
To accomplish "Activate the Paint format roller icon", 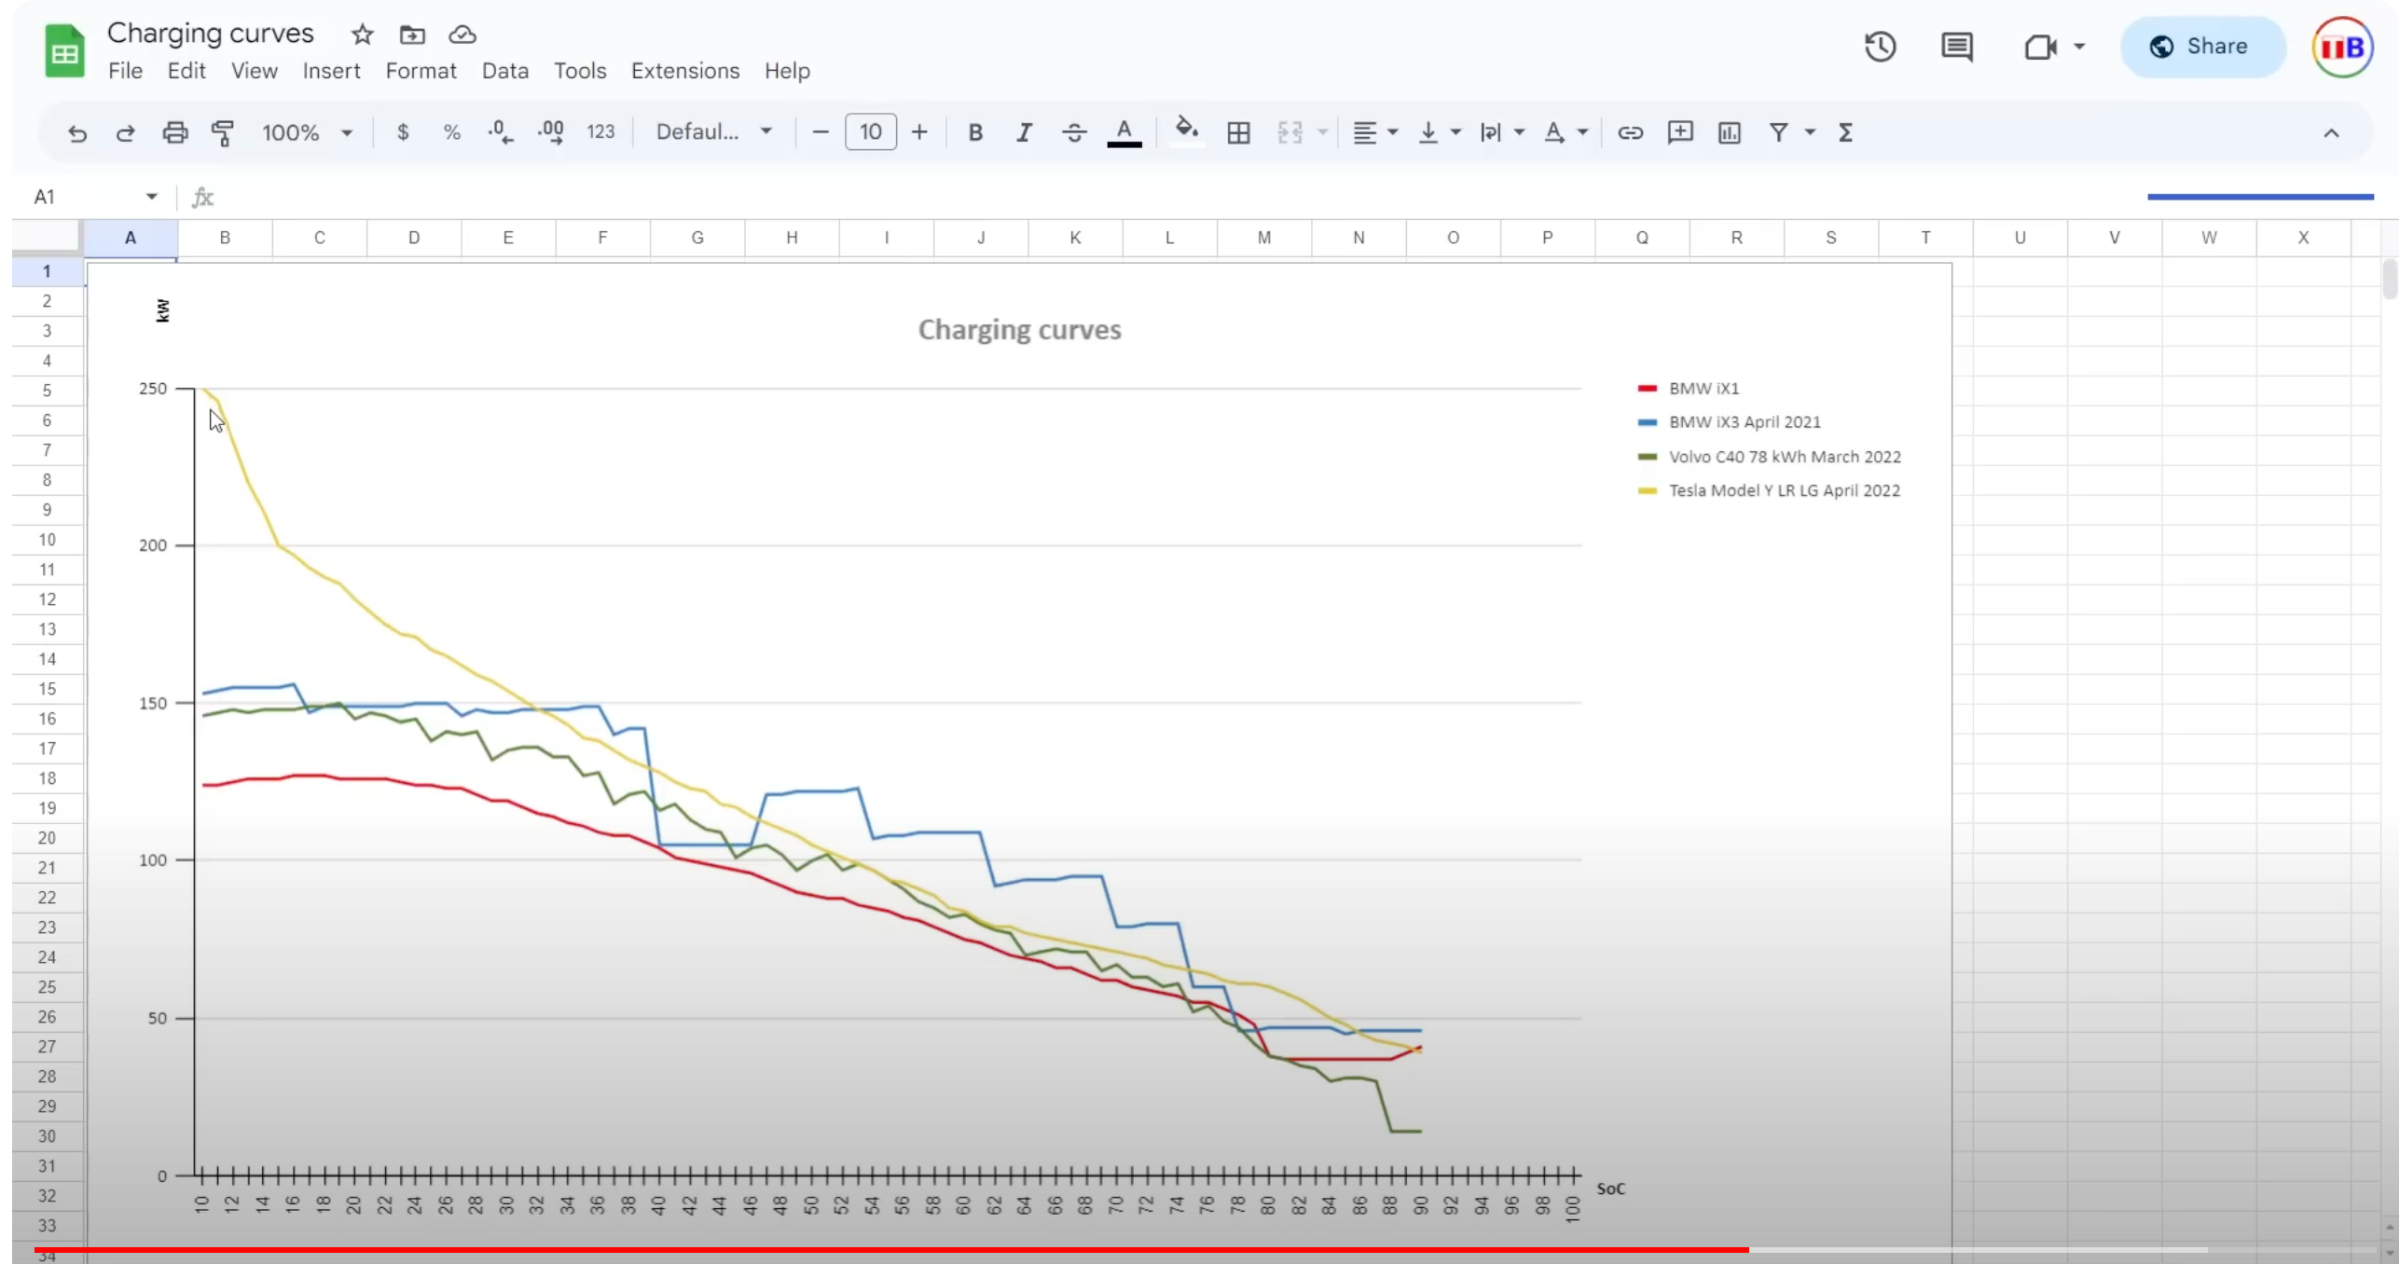I will pyautogui.click(x=223, y=133).
